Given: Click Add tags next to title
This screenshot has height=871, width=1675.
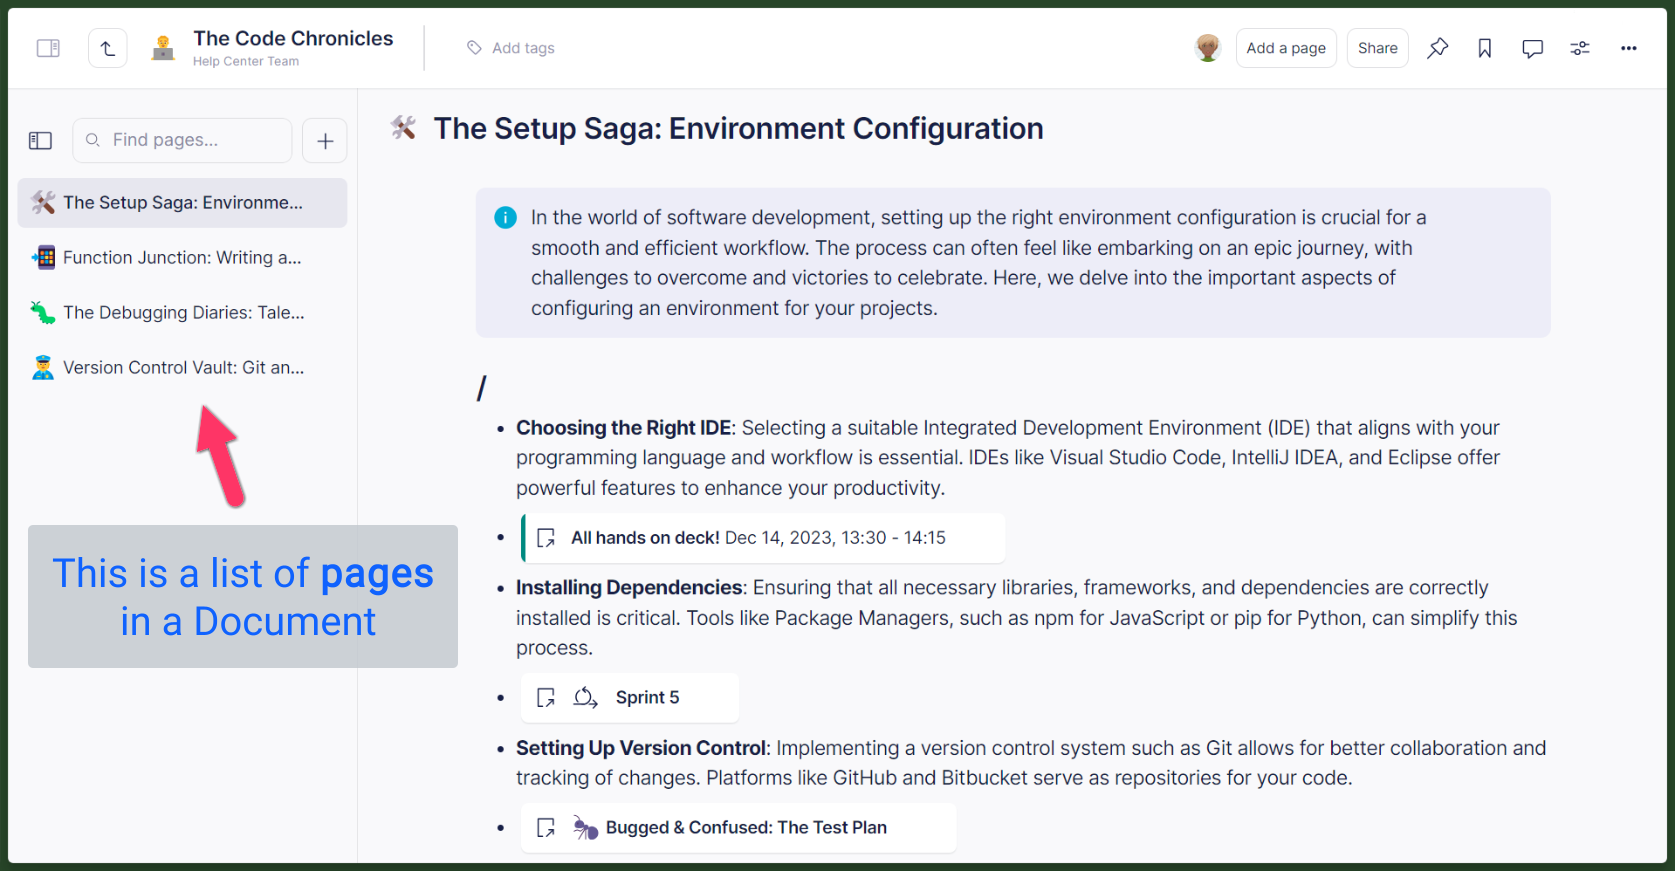Looking at the screenshot, I should (511, 48).
